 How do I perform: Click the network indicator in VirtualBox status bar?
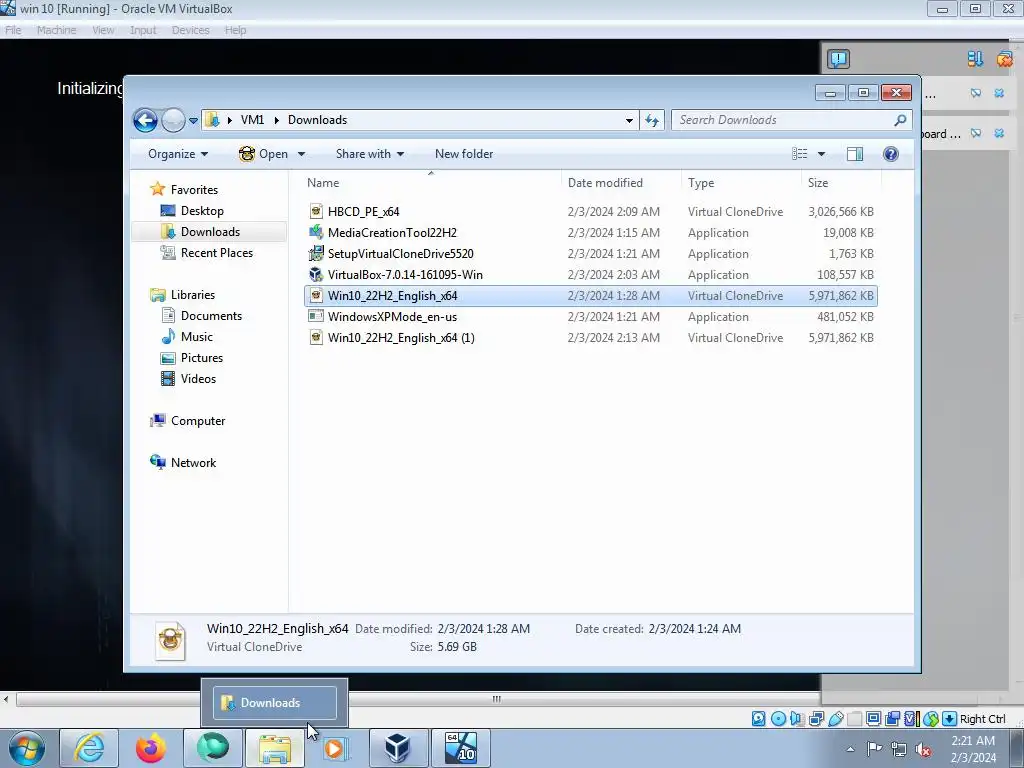(x=816, y=719)
